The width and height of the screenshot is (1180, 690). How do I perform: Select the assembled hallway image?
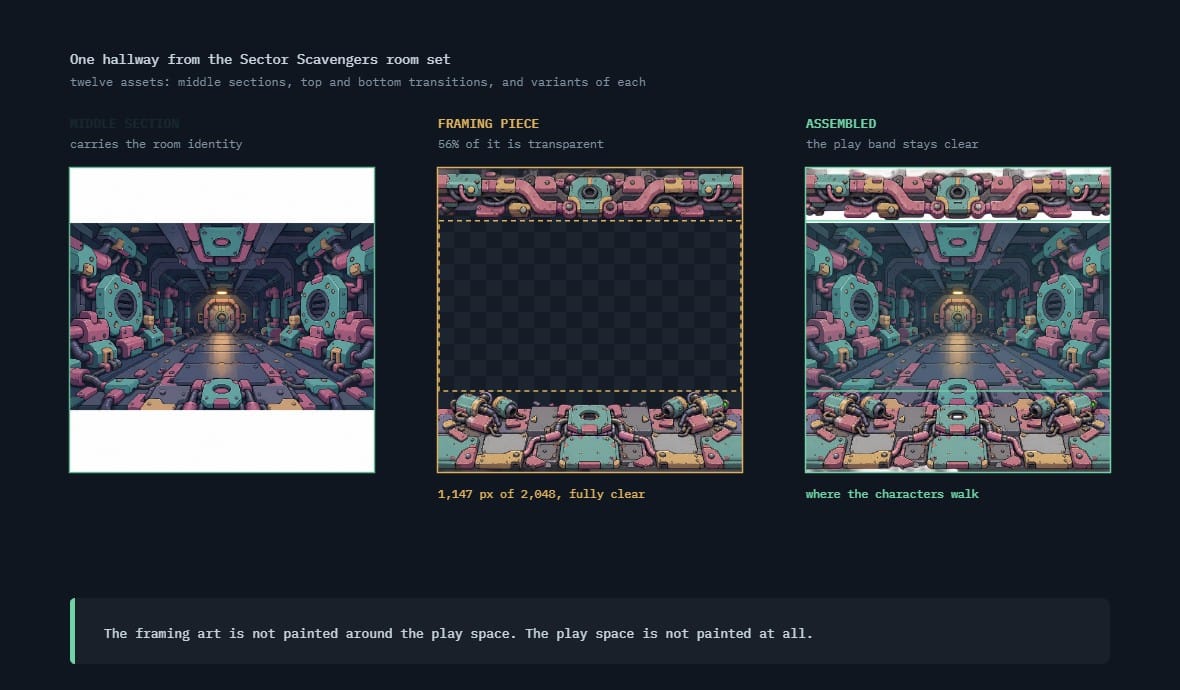click(958, 320)
